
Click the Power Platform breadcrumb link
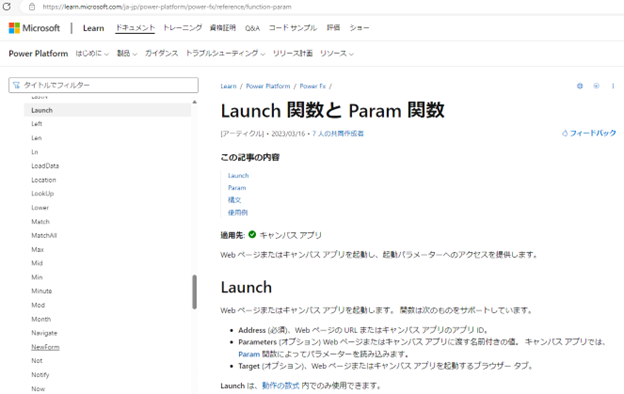tap(268, 86)
